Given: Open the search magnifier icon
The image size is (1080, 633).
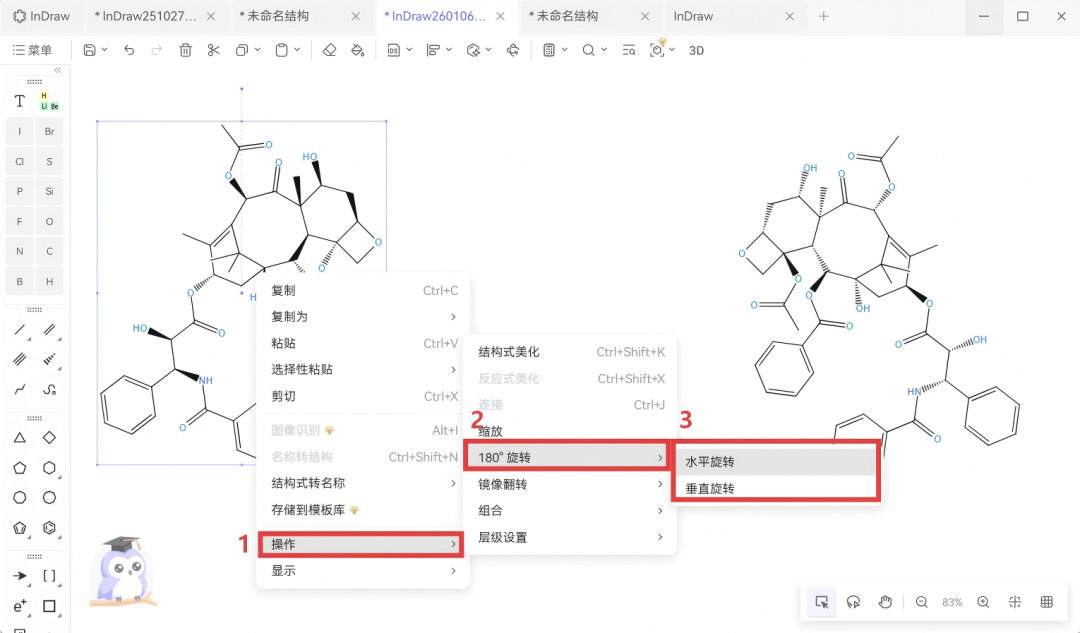Looking at the screenshot, I should (588, 50).
